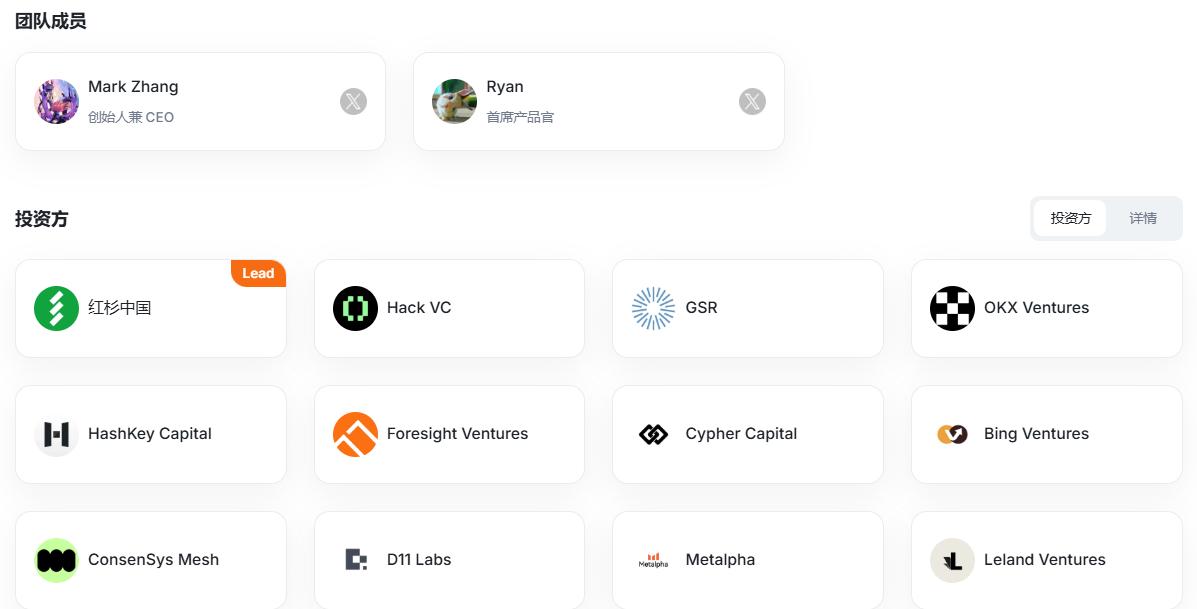Click the Hack VC logo icon
The image size is (1197, 609).
pyautogui.click(x=355, y=308)
